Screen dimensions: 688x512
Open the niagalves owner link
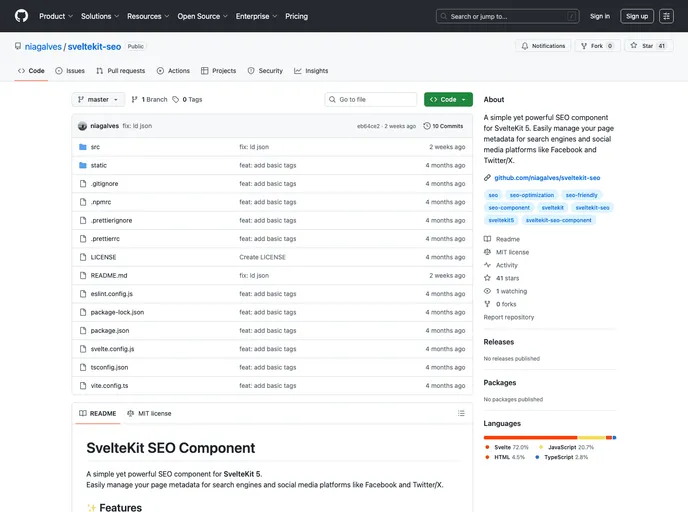[43, 47]
